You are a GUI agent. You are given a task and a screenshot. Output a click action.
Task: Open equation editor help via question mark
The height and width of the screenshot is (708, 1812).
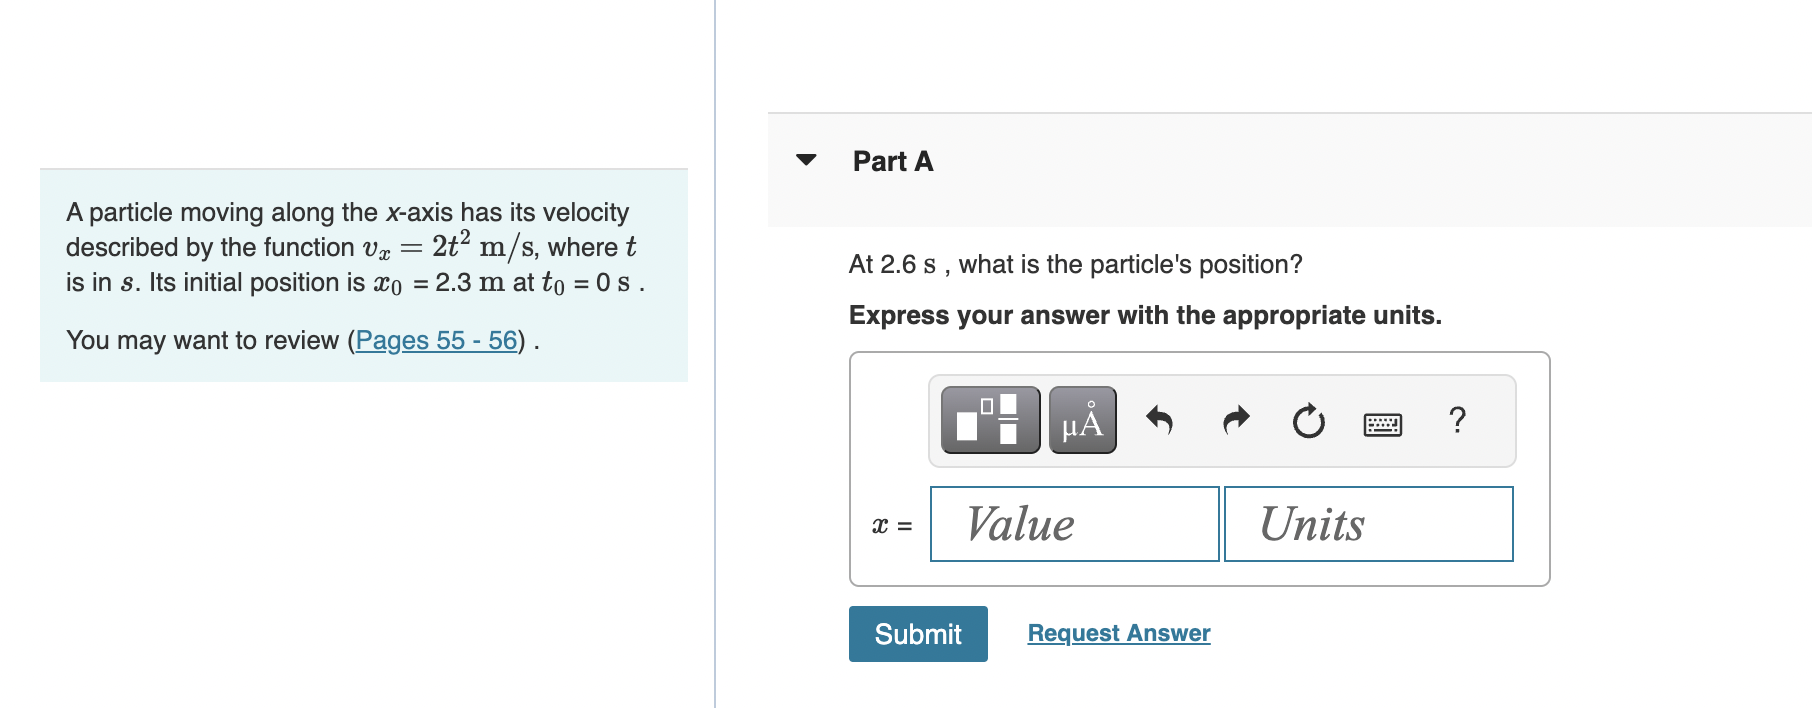coord(1456,421)
